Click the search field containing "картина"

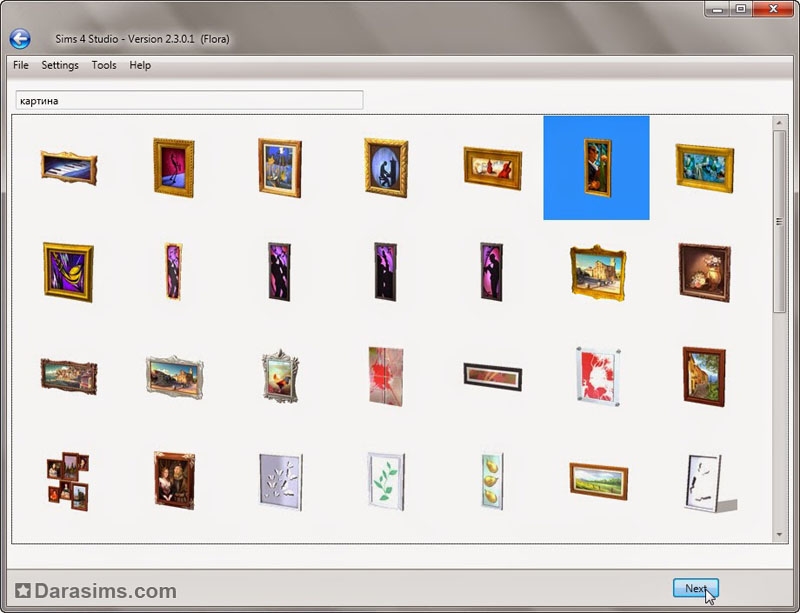[x=189, y=100]
